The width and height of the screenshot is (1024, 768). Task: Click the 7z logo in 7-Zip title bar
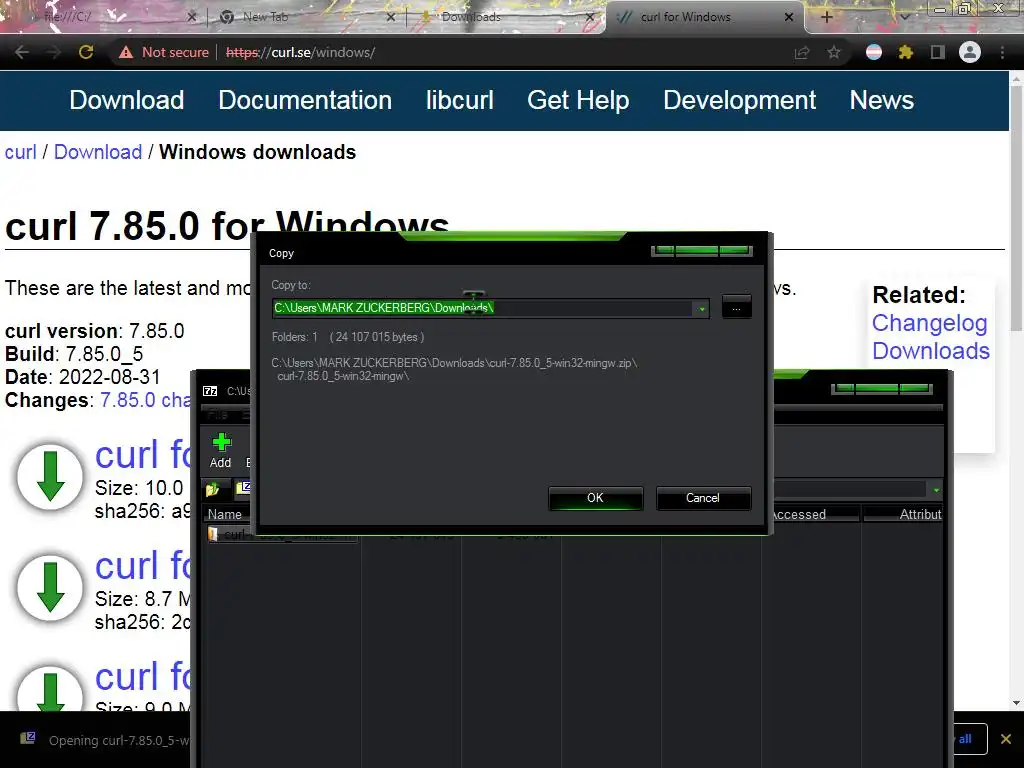click(x=210, y=391)
